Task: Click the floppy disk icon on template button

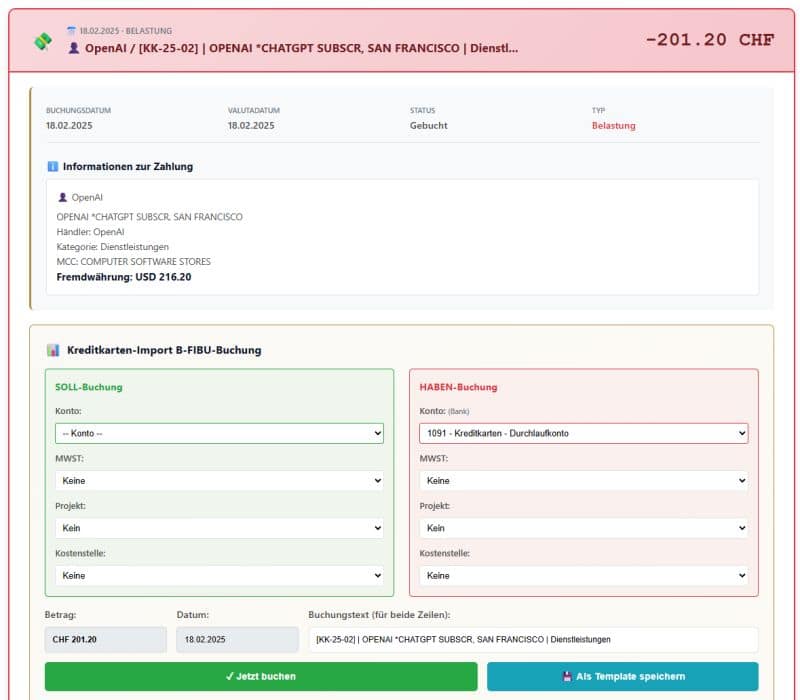Action: point(567,677)
